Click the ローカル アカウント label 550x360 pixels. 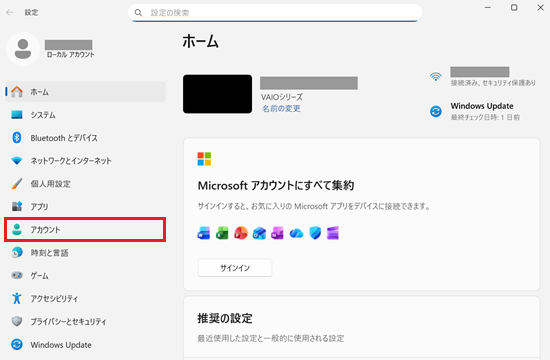pyautogui.click(x=71, y=55)
